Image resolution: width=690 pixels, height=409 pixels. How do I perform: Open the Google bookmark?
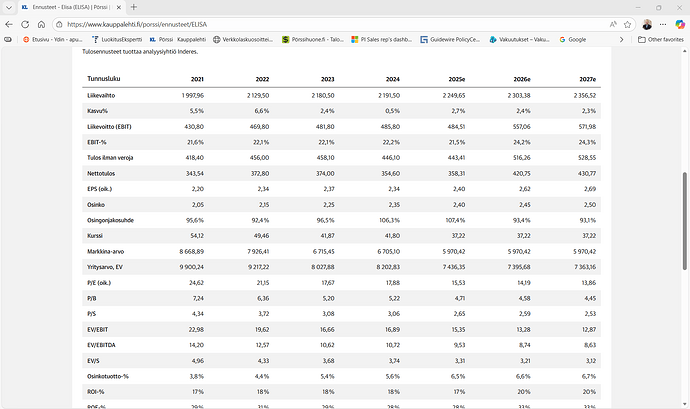tap(571, 39)
